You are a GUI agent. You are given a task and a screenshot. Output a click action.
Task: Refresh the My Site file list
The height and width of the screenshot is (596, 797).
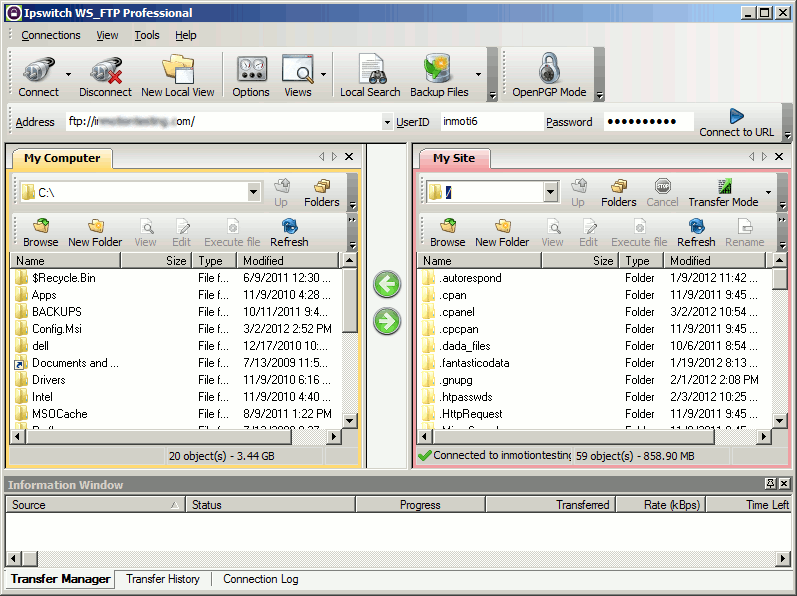click(x=696, y=232)
